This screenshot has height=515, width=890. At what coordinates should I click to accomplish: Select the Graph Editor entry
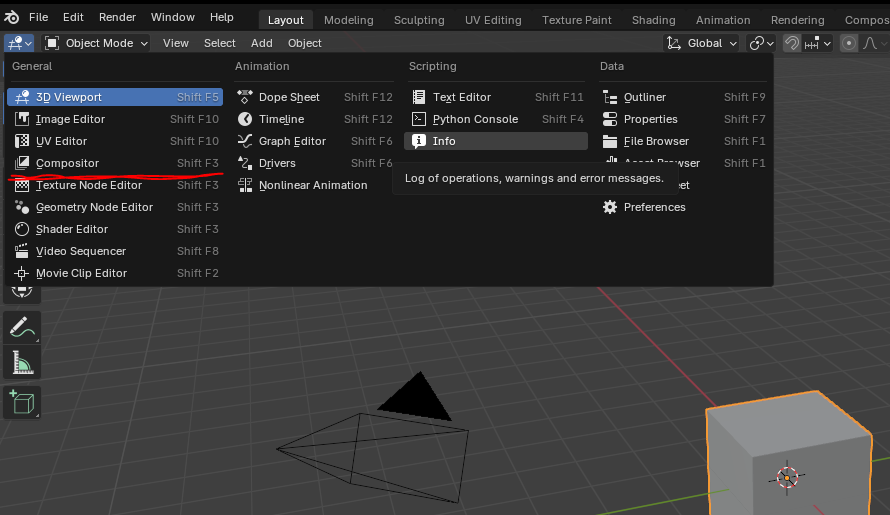click(x=314, y=141)
